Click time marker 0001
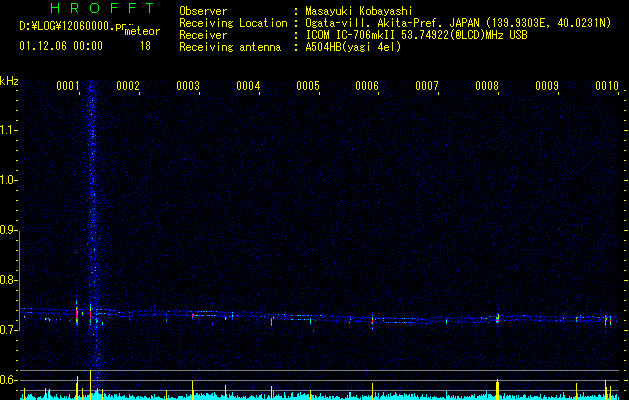Viewport: 629px width, 400px height. click(x=68, y=86)
